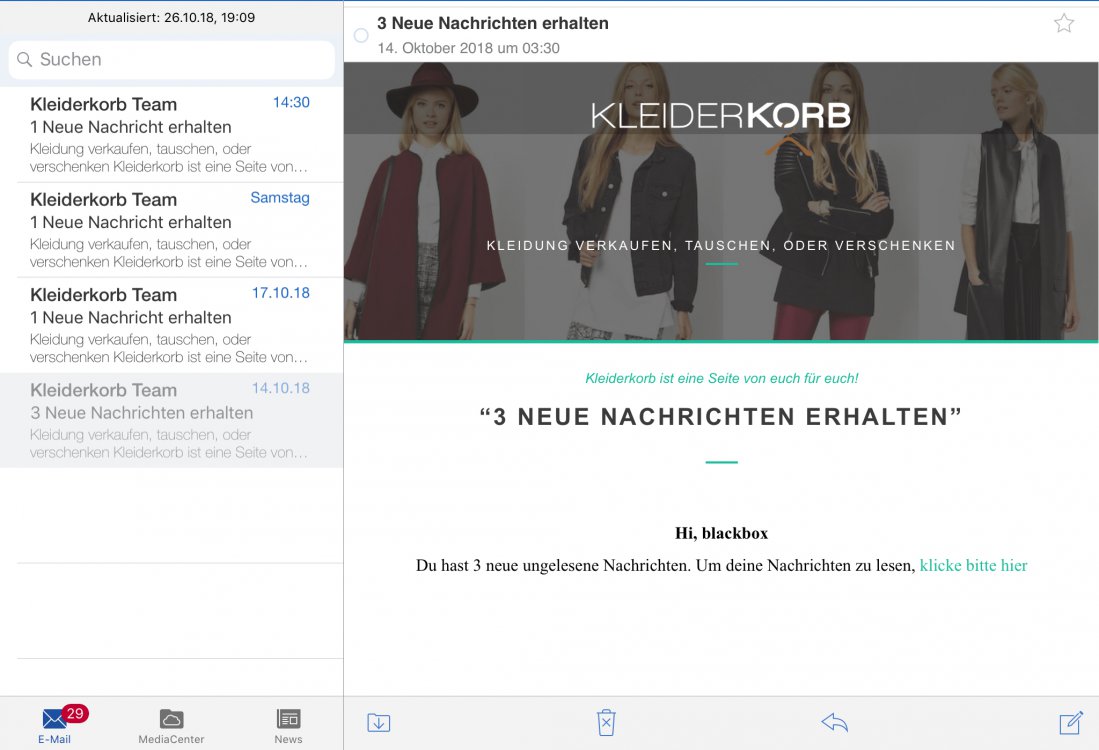Star the open email as favorite
This screenshot has height=750, width=1099.
(1064, 23)
